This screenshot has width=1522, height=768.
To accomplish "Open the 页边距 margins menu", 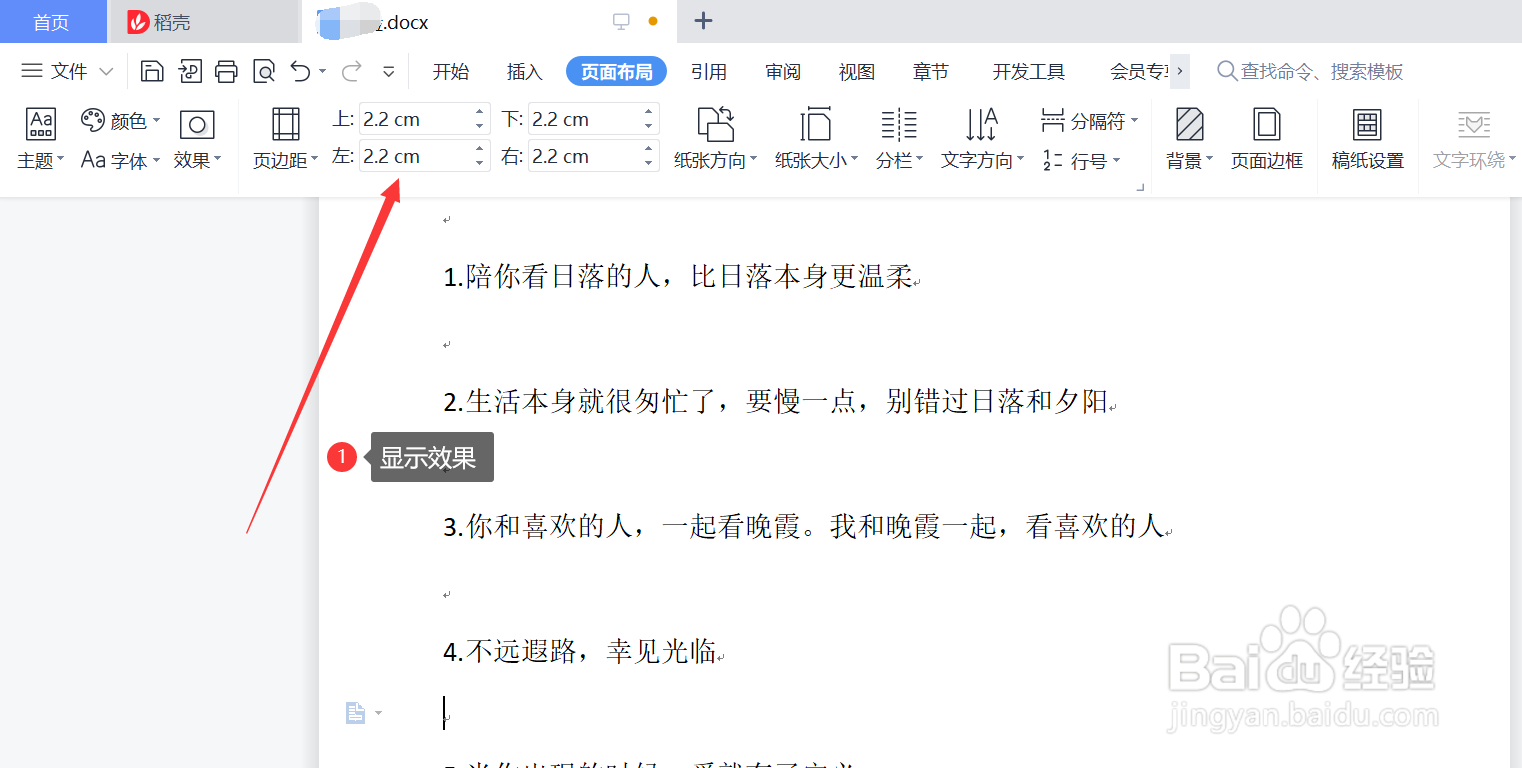I will tap(285, 139).
